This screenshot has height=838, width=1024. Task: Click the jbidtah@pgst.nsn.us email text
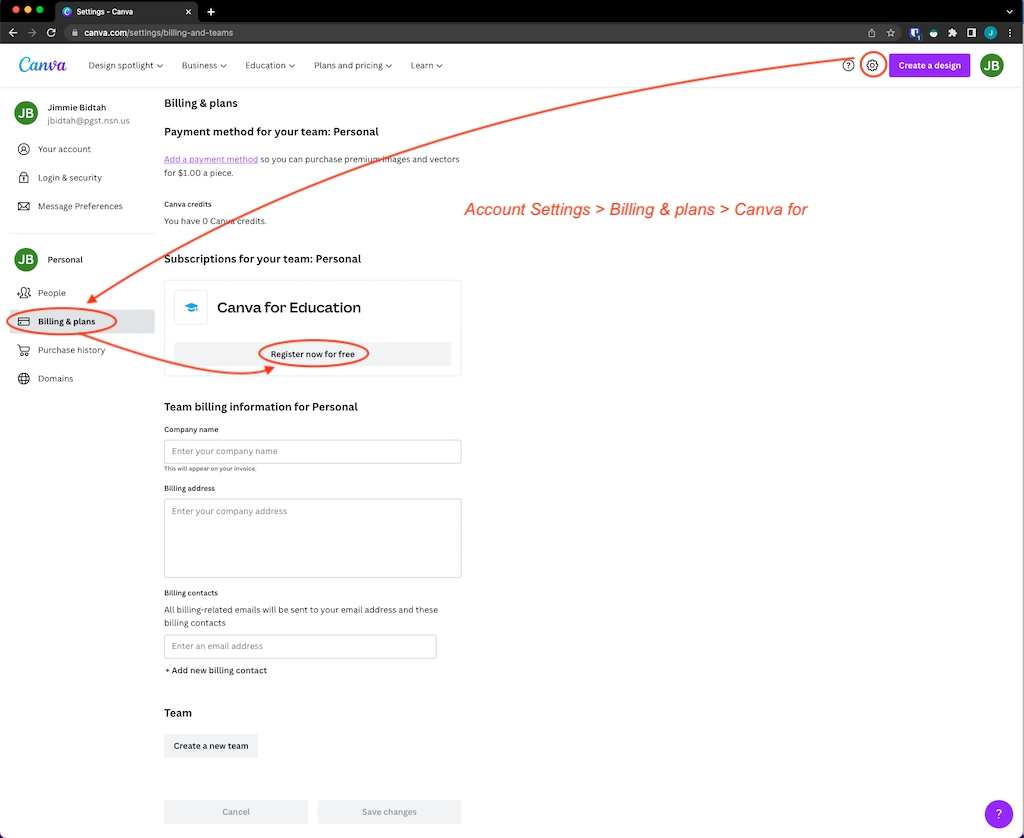click(88, 121)
